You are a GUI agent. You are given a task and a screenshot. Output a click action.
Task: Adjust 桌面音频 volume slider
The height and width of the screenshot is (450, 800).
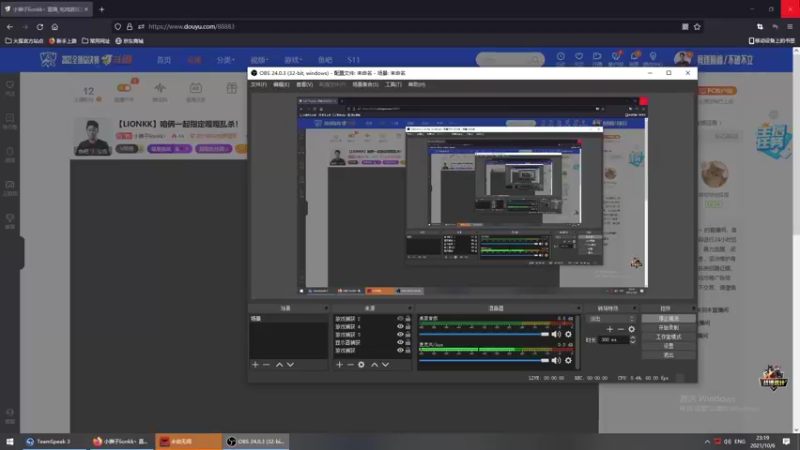pos(484,334)
